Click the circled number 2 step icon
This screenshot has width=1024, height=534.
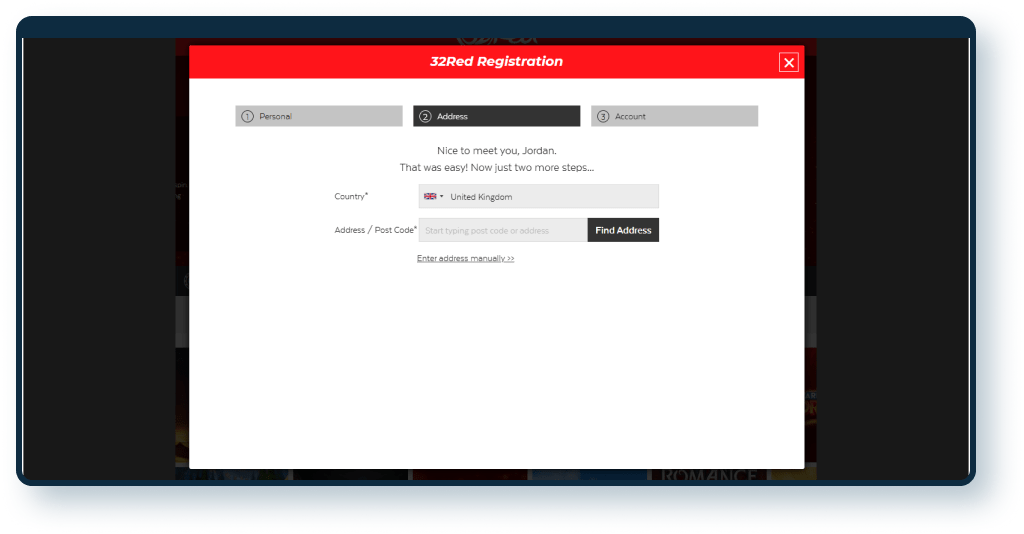(425, 116)
